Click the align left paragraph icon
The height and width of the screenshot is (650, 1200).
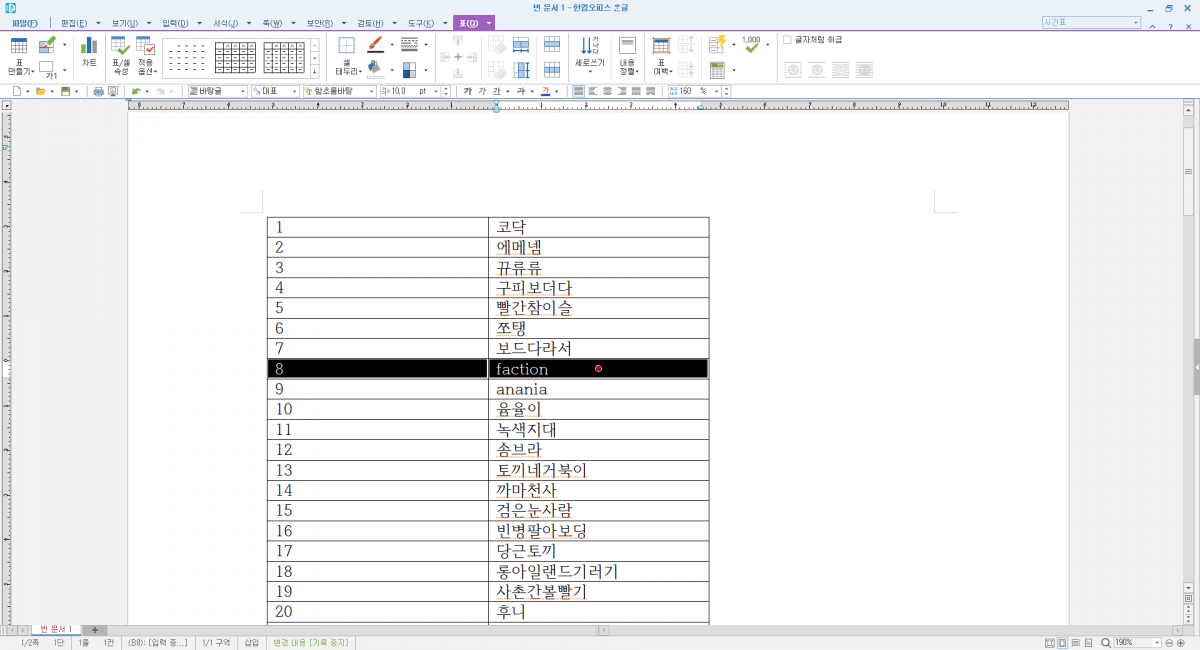[x=593, y=91]
